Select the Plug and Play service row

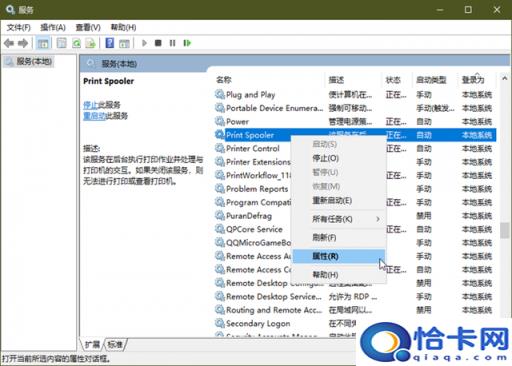(x=355, y=94)
